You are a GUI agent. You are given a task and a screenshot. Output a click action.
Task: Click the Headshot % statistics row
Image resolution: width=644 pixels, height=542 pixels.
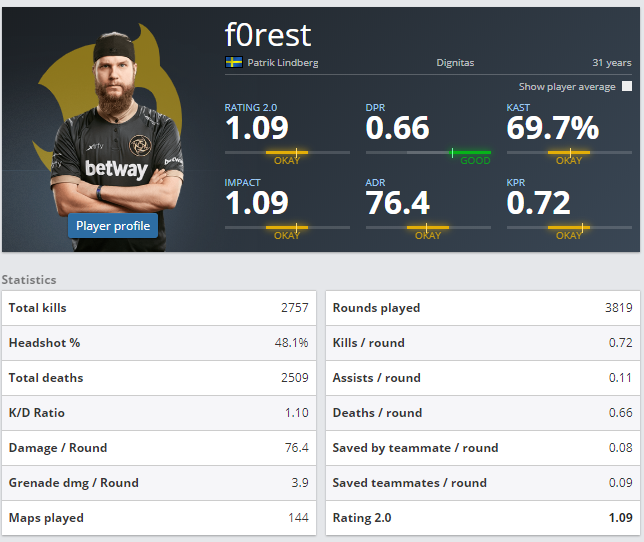pos(159,343)
